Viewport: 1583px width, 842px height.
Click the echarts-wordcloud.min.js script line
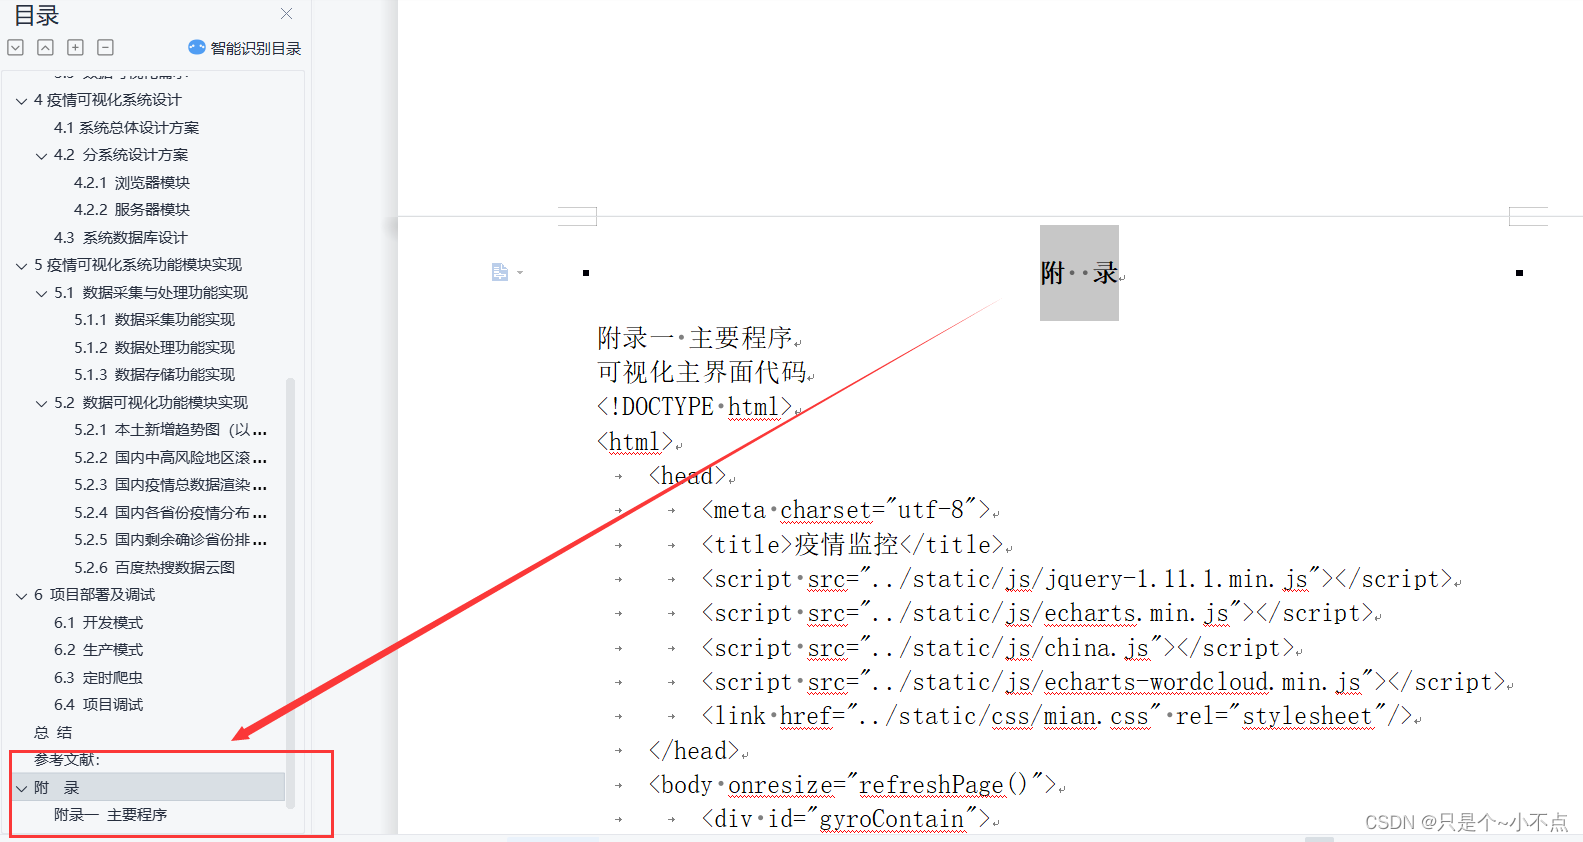pos(1104,682)
